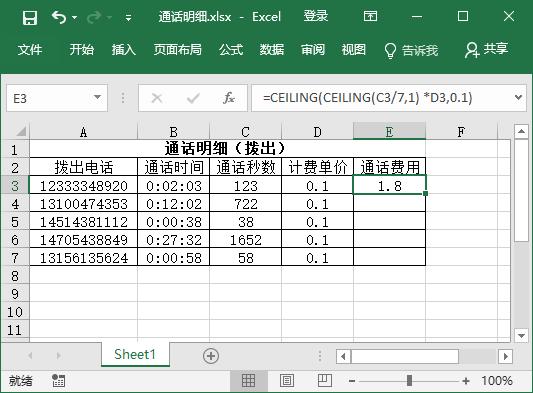Click vertical scrollbar up arrow
This screenshot has height=393, width=533.
pyautogui.click(x=521, y=132)
